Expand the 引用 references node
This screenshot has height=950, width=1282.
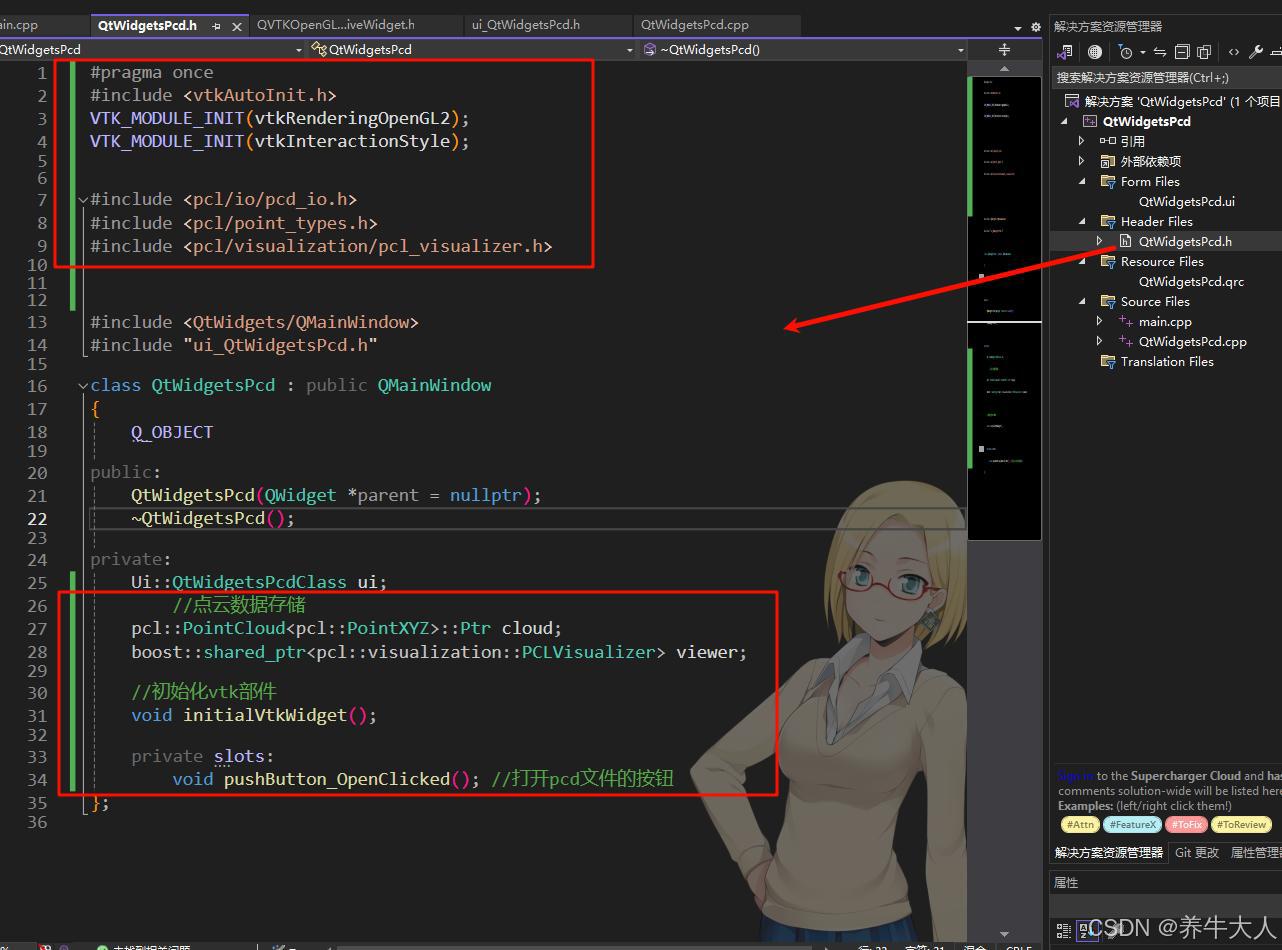(x=1082, y=141)
